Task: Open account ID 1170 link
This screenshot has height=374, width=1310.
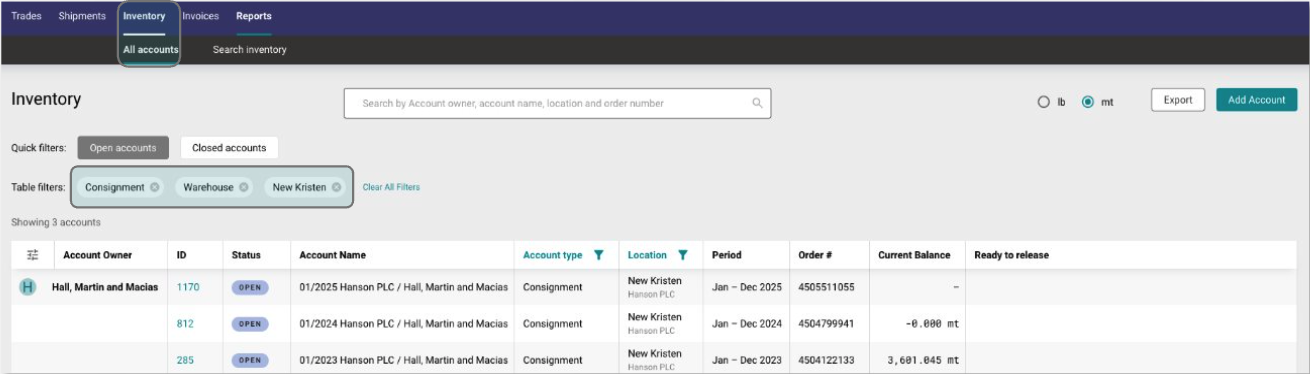Action: point(188,287)
